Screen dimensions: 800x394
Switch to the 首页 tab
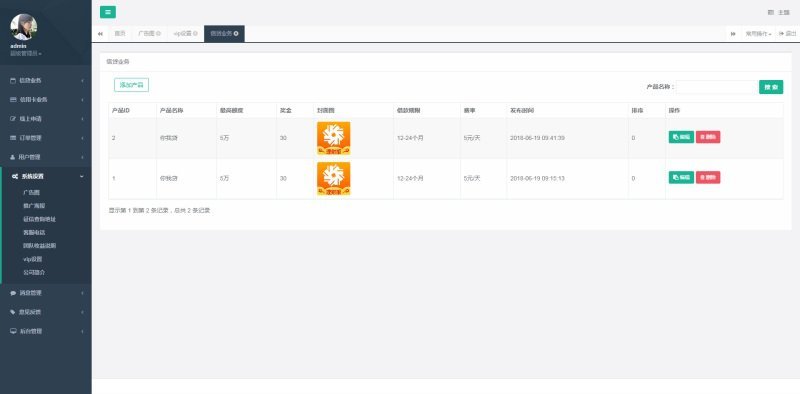(x=119, y=34)
